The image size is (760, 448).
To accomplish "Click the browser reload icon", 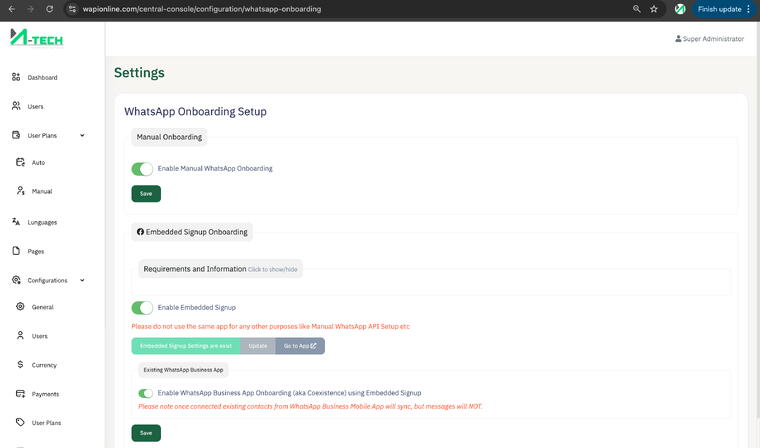I will (48, 9).
